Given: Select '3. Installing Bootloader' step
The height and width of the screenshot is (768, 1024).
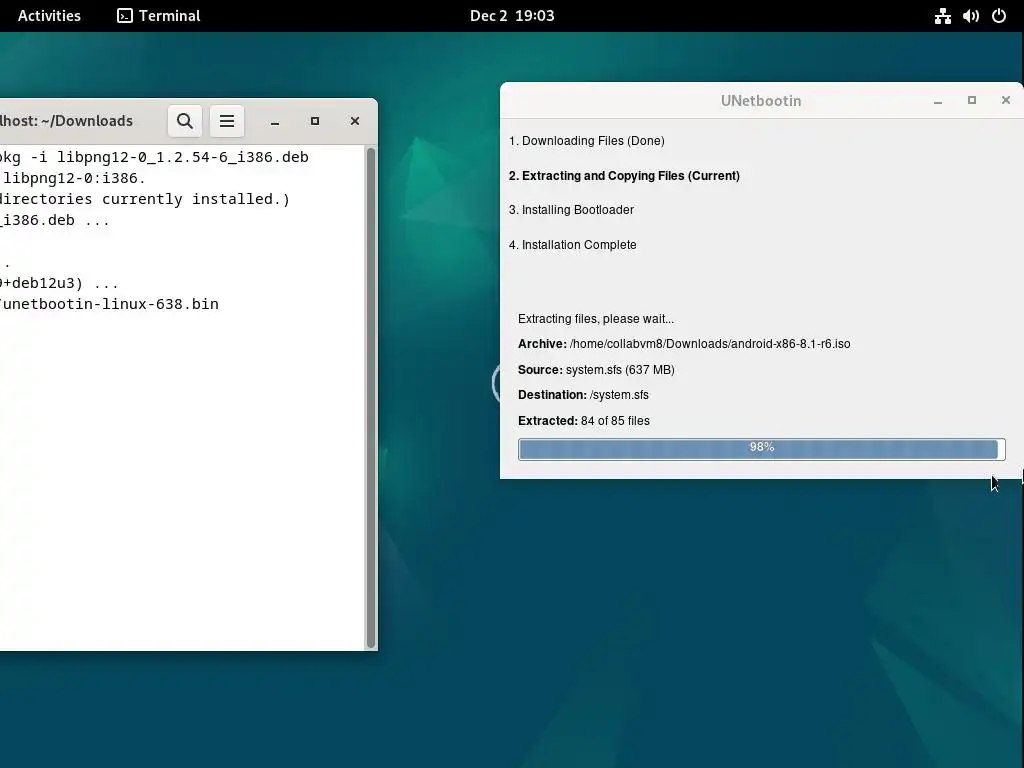Looking at the screenshot, I should pos(571,210).
